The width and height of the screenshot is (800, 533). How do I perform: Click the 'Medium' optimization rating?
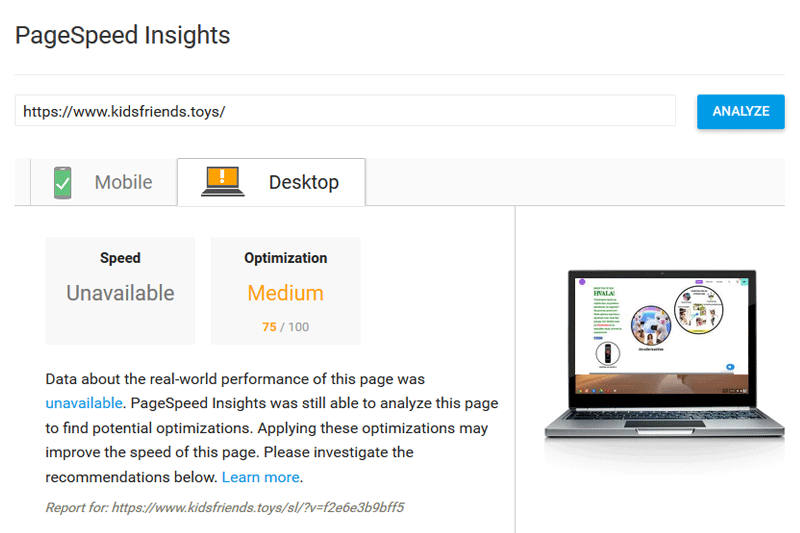coord(285,293)
